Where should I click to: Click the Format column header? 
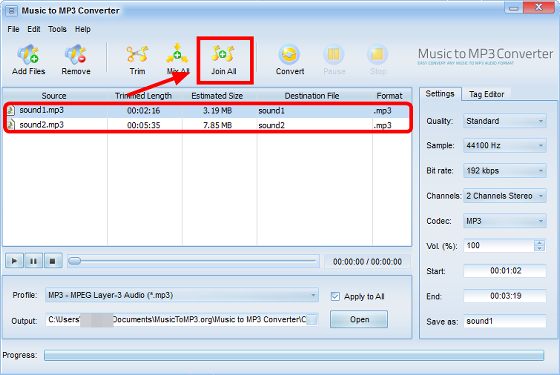click(391, 96)
